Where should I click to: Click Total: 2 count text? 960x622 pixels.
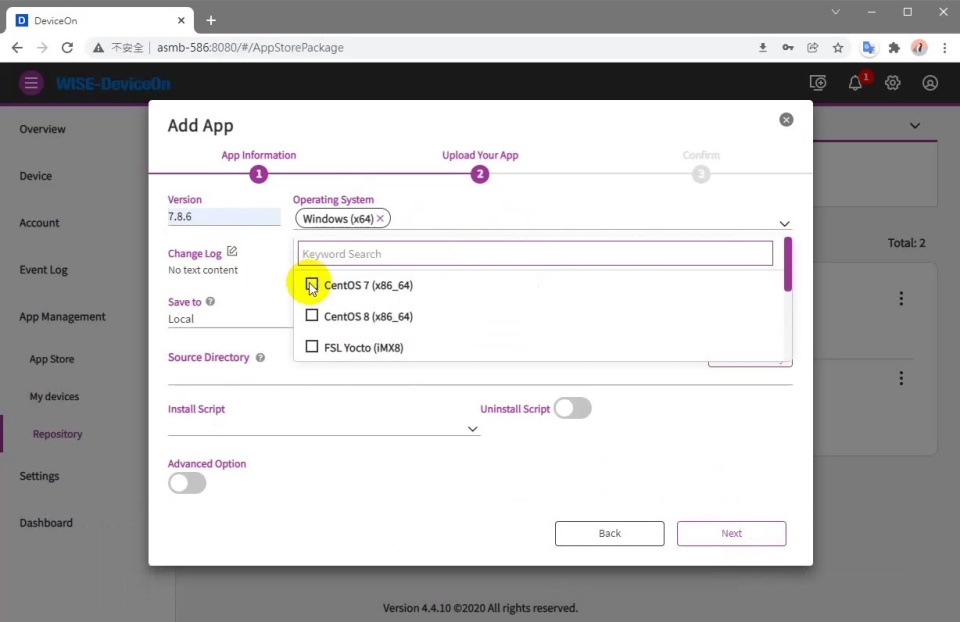906,243
